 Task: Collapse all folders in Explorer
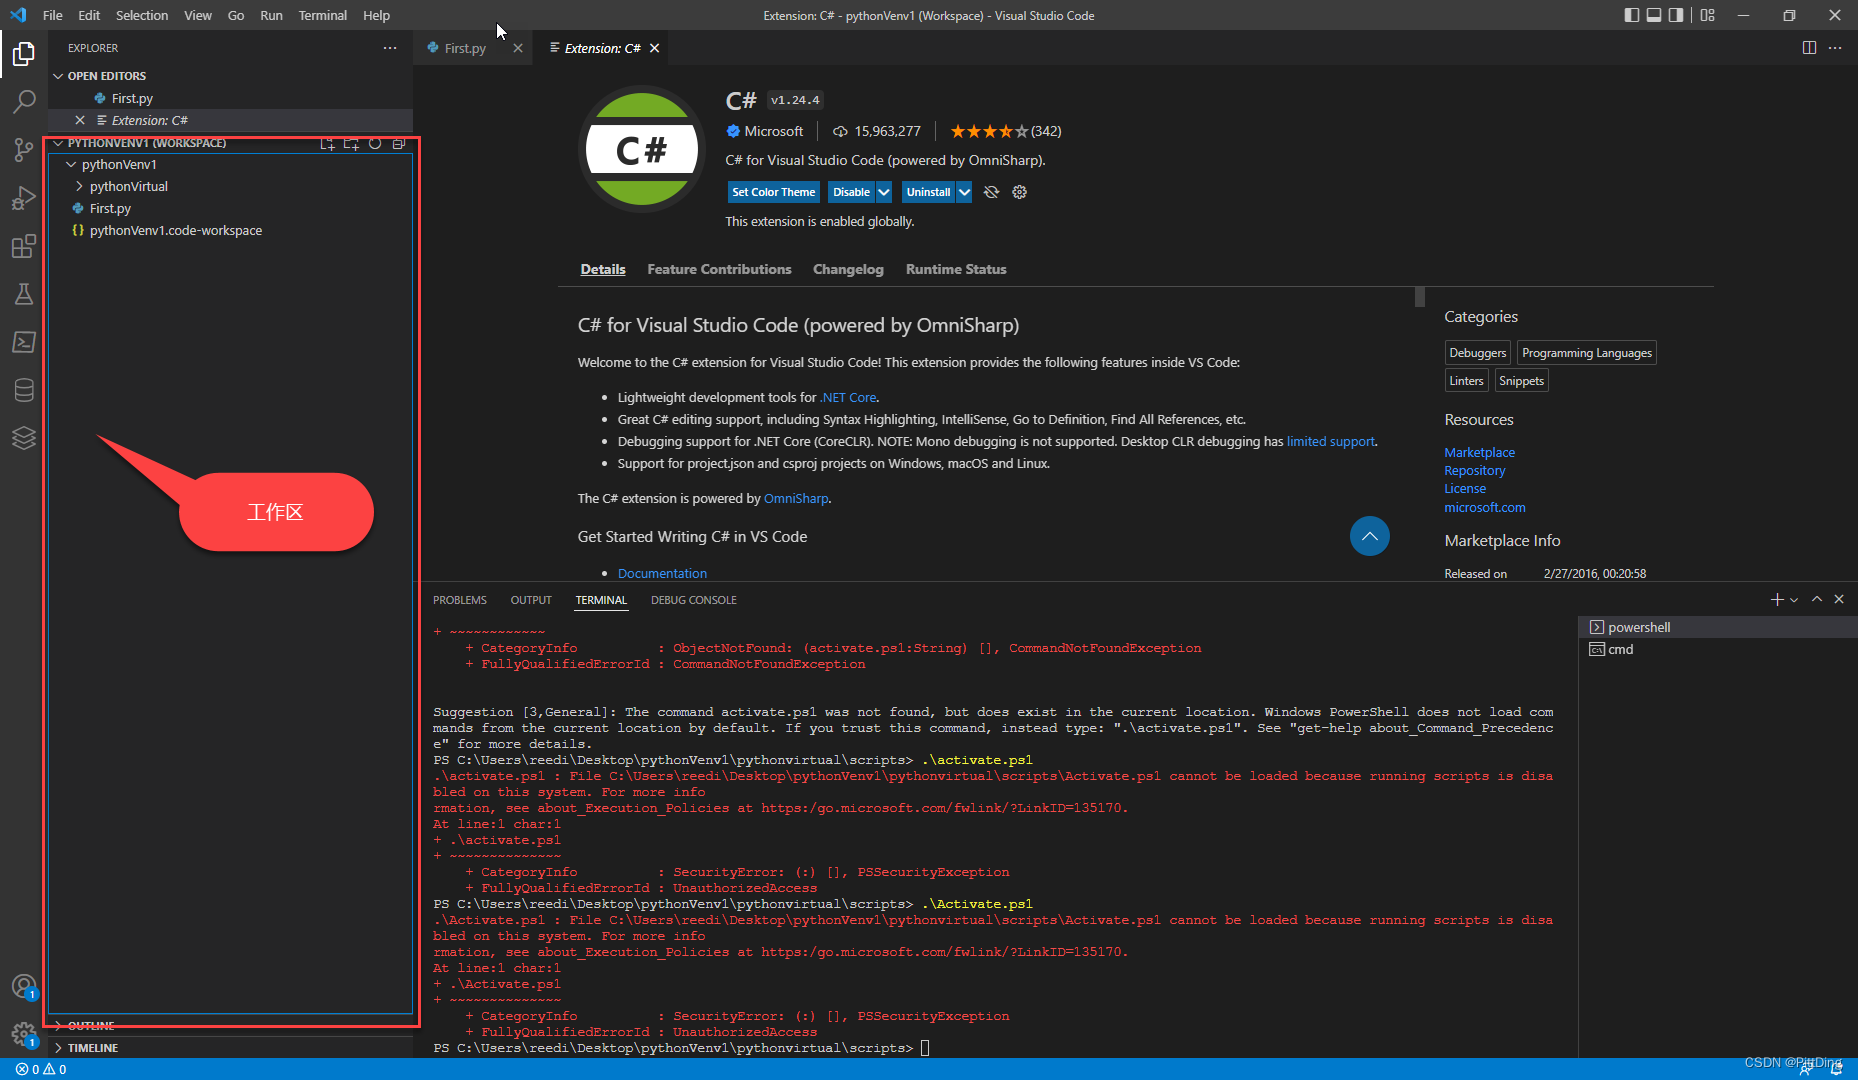399,144
